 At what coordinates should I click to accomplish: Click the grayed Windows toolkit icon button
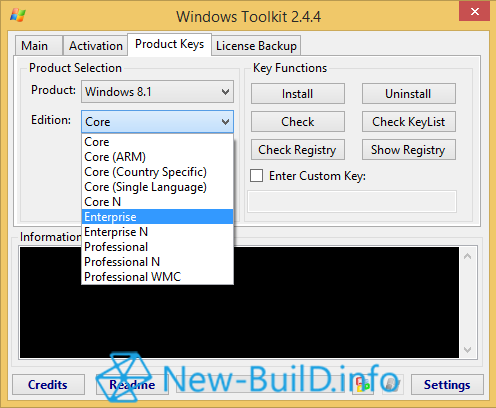click(x=392, y=385)
